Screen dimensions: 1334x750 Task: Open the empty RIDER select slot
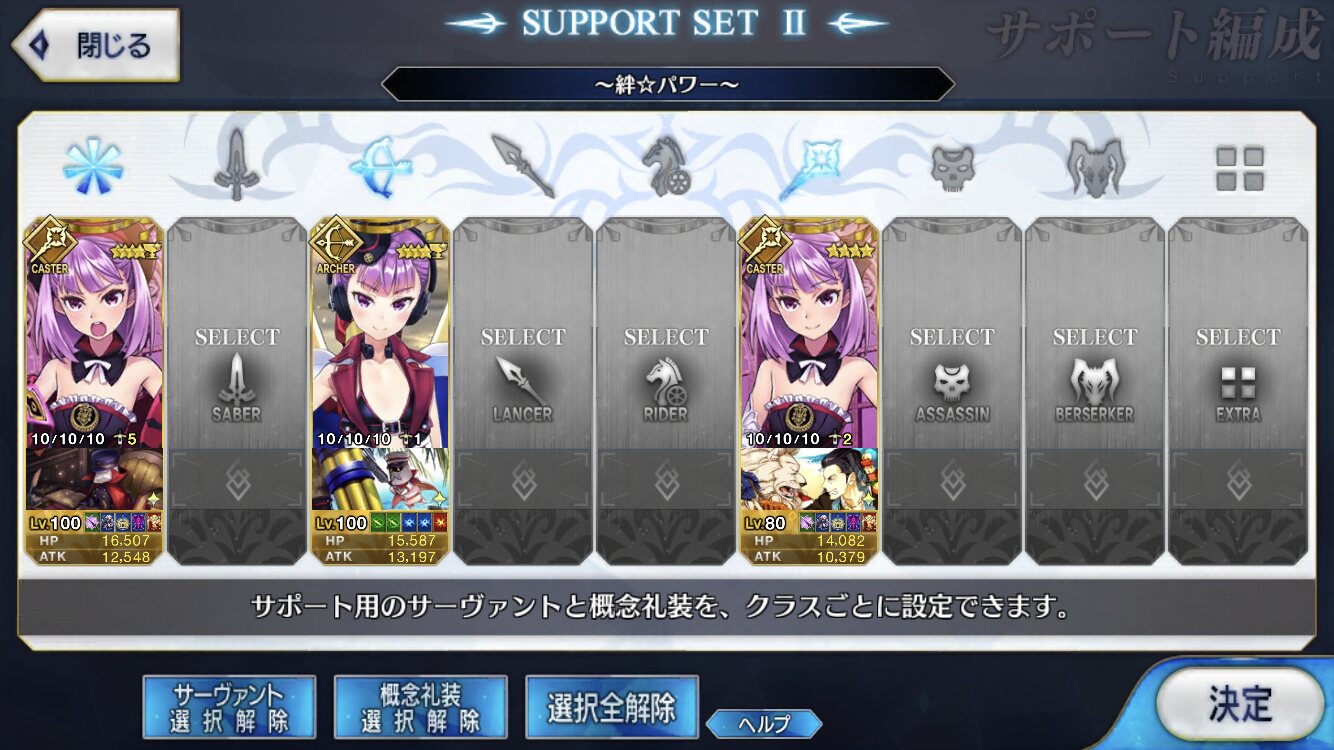click(666, 391)
